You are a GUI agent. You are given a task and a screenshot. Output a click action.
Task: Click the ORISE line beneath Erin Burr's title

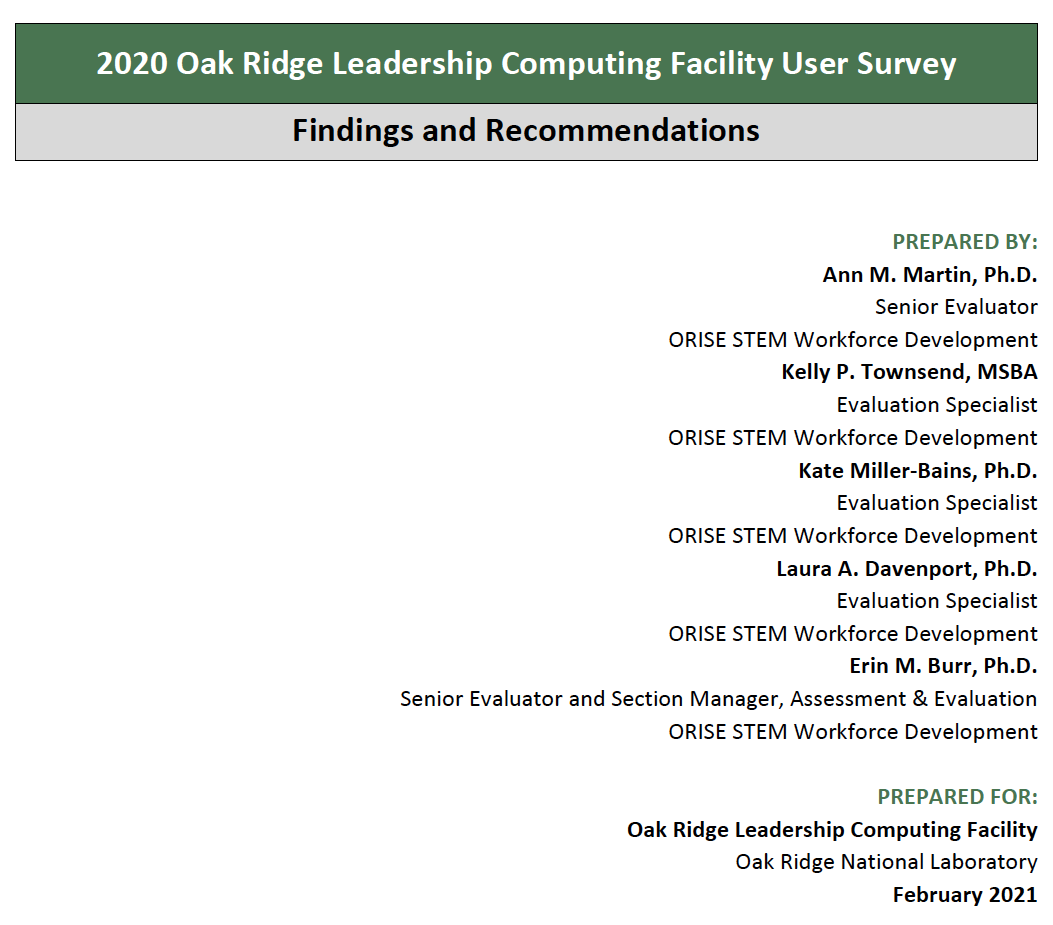852,732
